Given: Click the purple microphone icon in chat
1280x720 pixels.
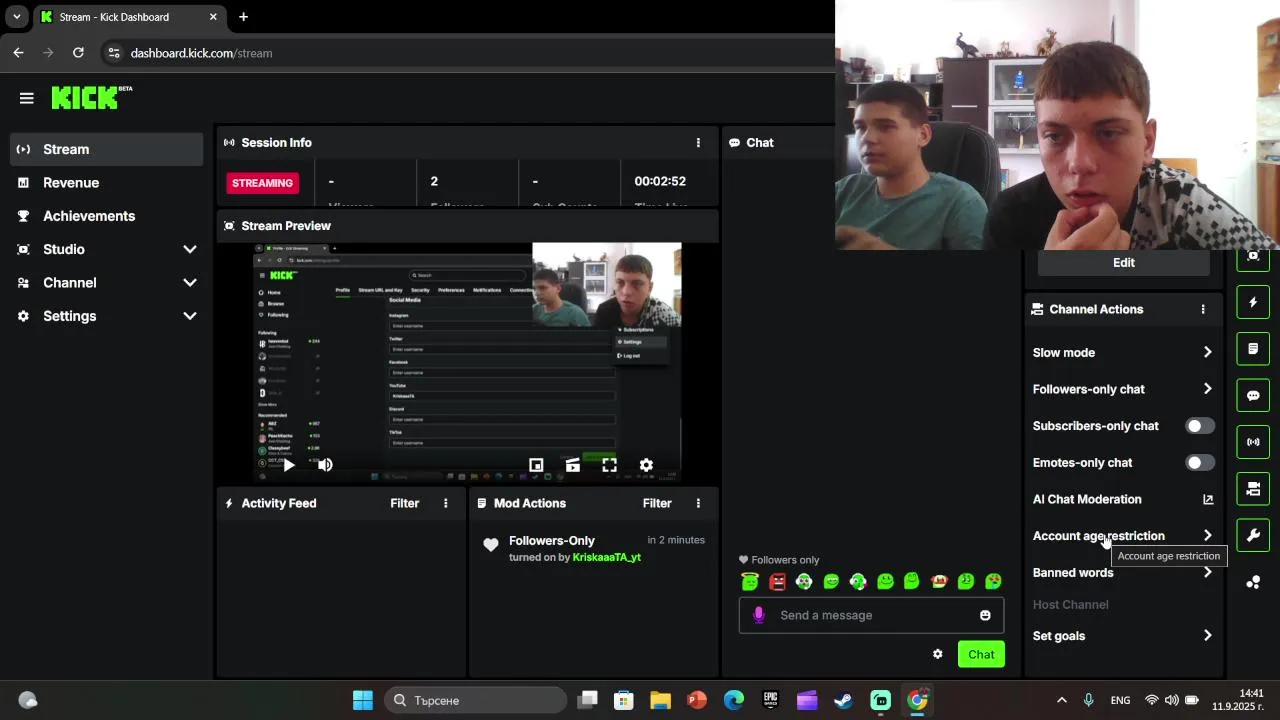Looking at the screenshot, I should (x=759, y=615).
